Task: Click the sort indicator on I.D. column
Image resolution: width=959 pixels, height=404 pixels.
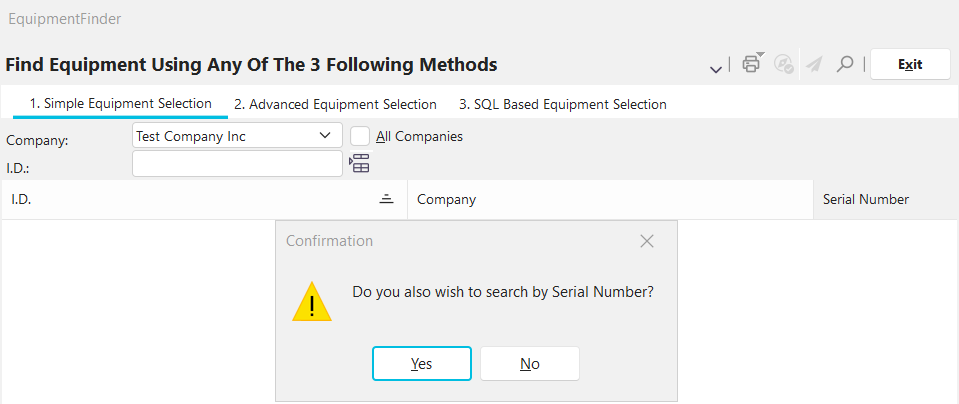Action: click(387, 199)
